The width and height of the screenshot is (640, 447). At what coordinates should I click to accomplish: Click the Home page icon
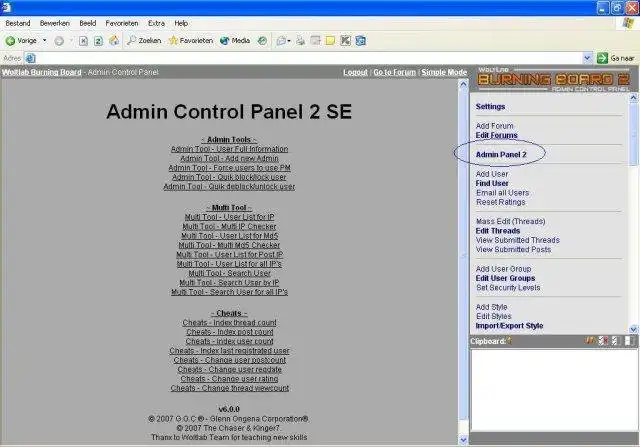click(x=114, y=40)
